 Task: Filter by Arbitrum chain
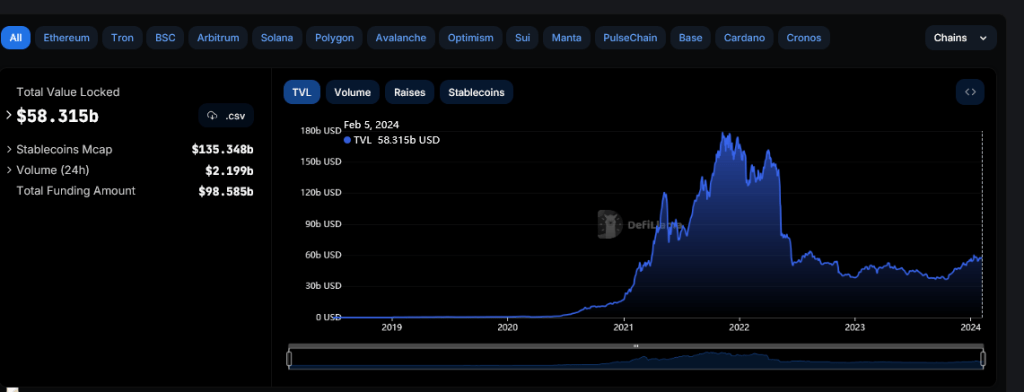pos(218,38)
